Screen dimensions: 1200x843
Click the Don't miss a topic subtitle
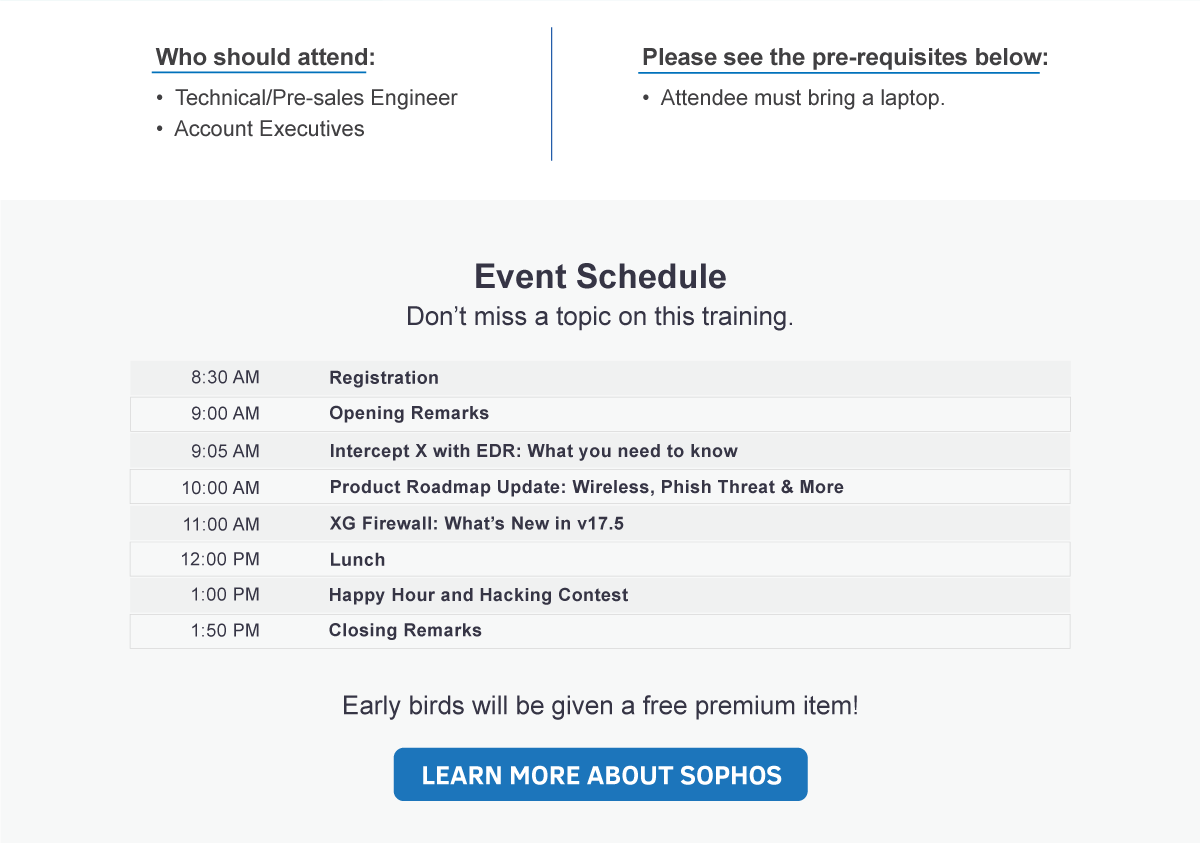pyautogui.click(x=600, y=317)
